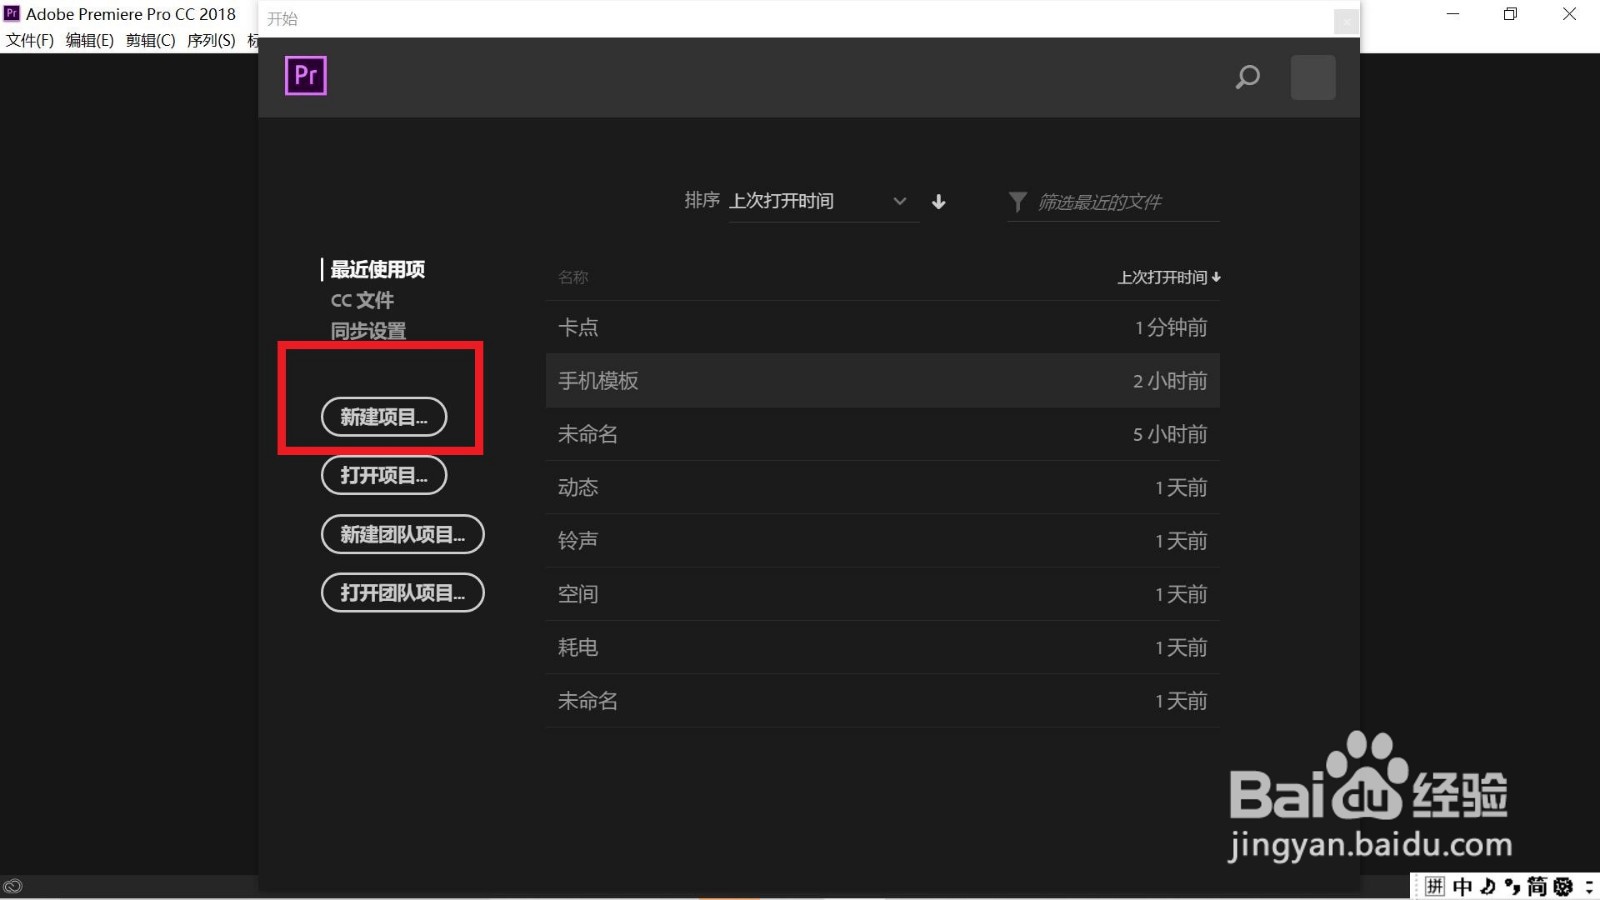Select the 最近使用项 tab
Screen dimensions: 1600x900
tap(378, 269)
